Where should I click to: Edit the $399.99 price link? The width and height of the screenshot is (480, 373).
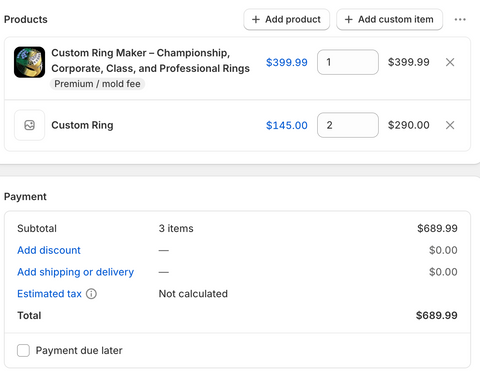tap(287, 62)
